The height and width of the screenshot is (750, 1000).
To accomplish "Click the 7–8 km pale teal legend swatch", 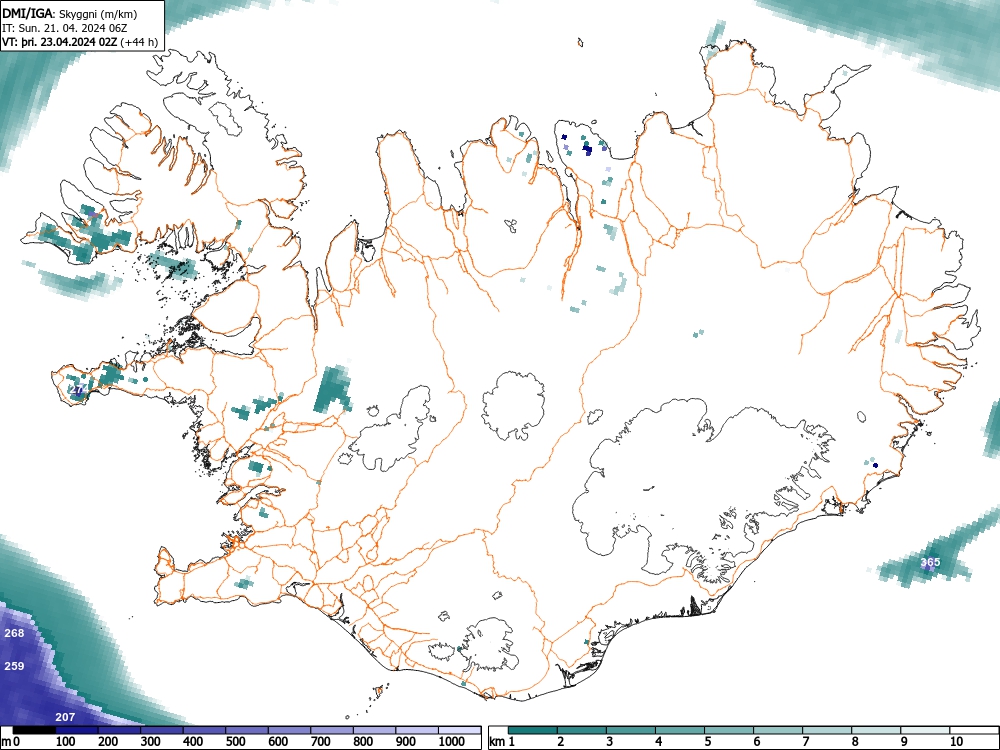I will pyautogui.click(x=827, y=730).
